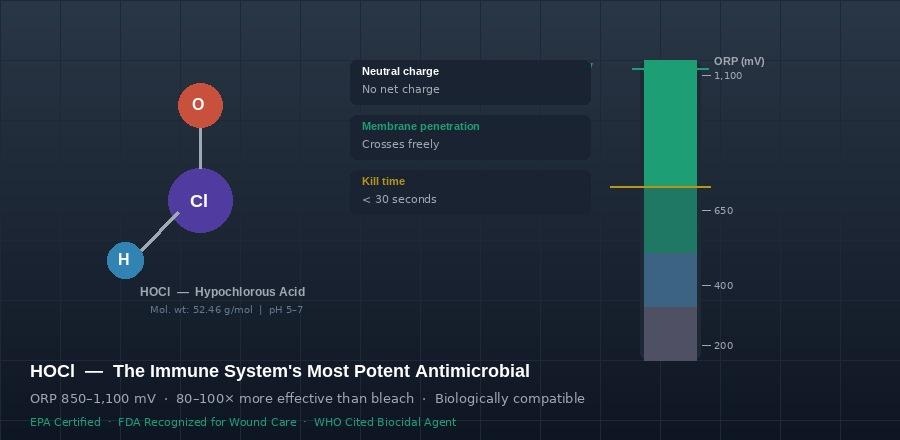This screenshot has height=440, width=900.
Task: Click the ORP (mV) axis title
Action: tap(739, 62)
